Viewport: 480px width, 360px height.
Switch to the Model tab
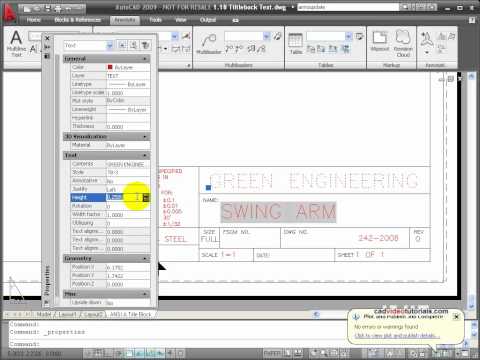tap(44, 314)
